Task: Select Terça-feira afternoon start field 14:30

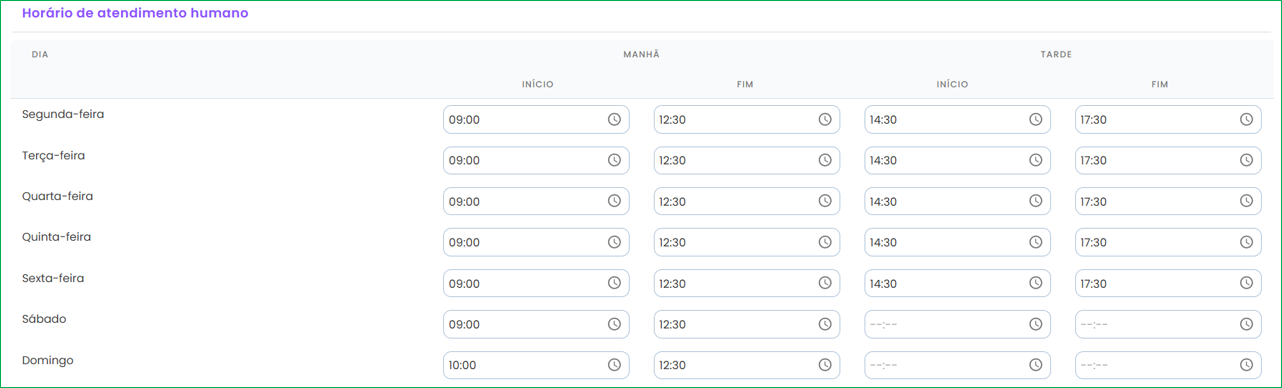Action: (x=957, y=160)
